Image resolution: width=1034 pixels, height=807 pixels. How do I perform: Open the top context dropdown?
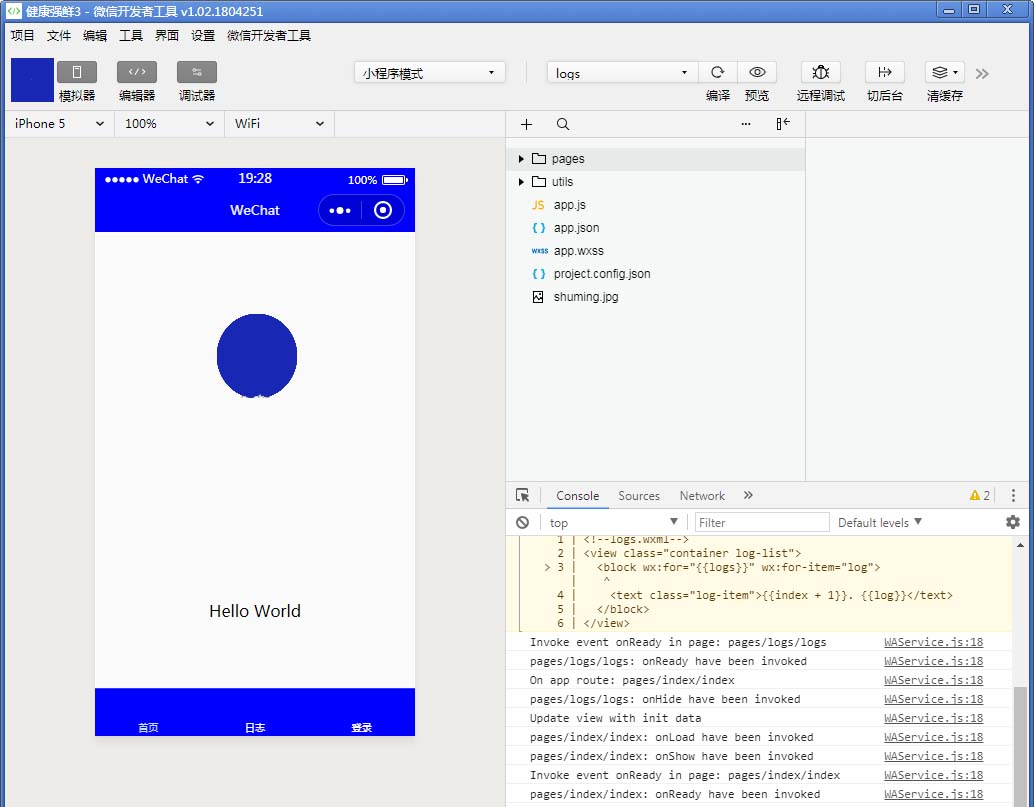pyautogui.click(x=613, y=522)
